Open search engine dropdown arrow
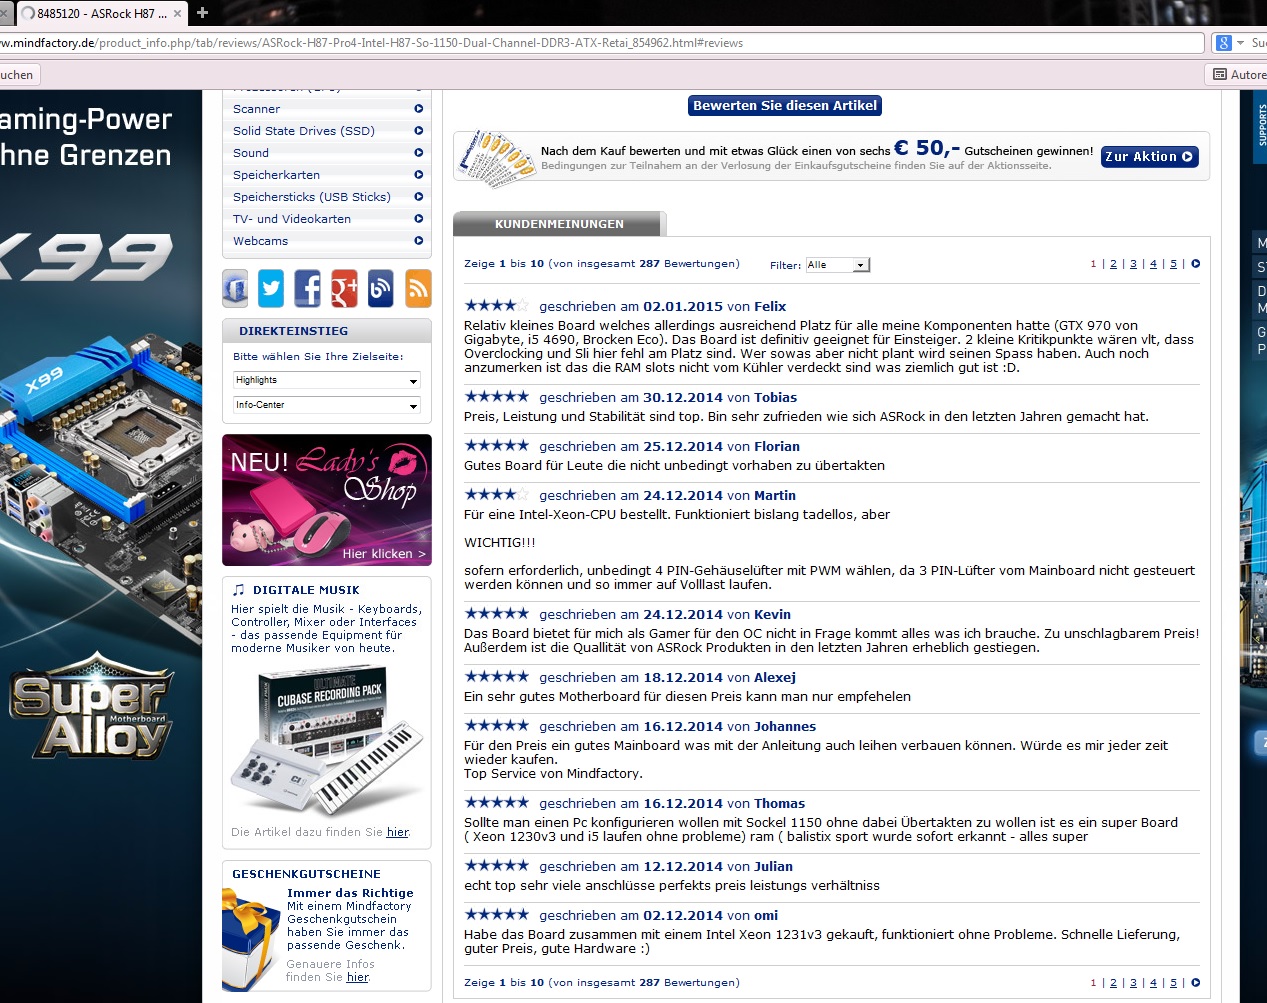Image resolution: width=1267 pixels, height=1003 pixels. click(x=1240, y=43)
